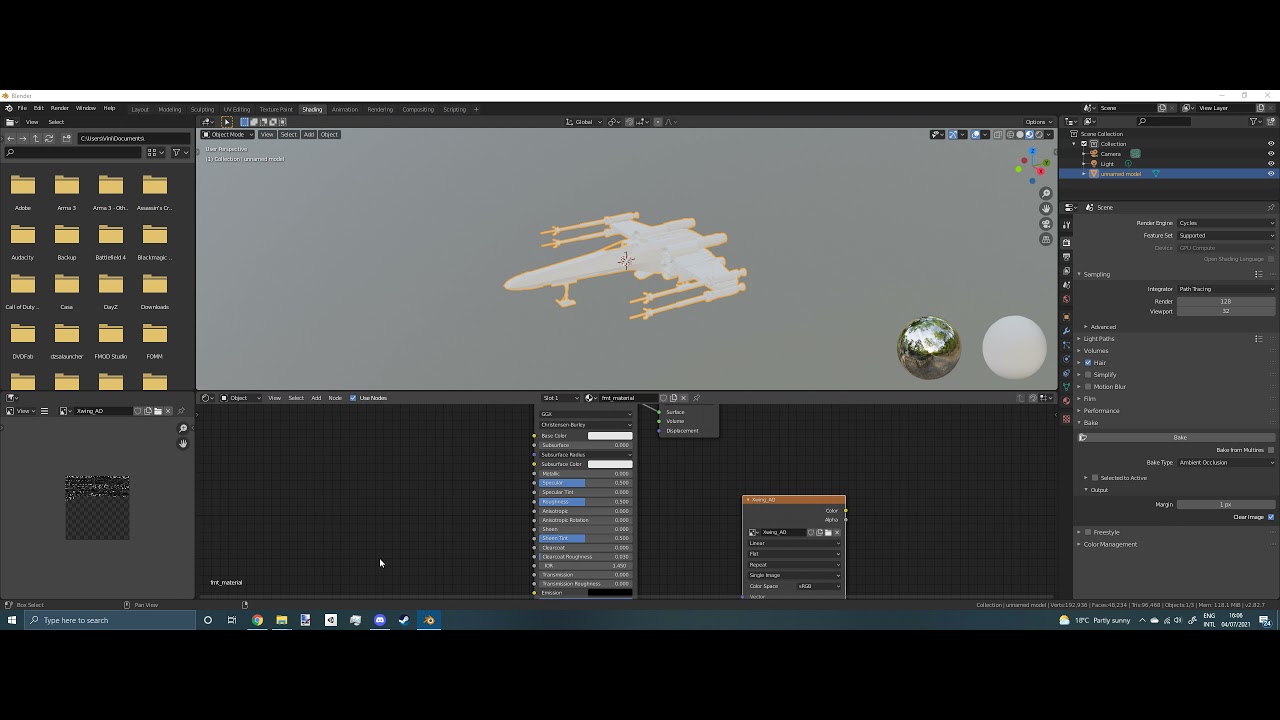This screenshot has height=720, width=1280.
Task: Expand the Light Paths panel
Action: [1099, 339]
